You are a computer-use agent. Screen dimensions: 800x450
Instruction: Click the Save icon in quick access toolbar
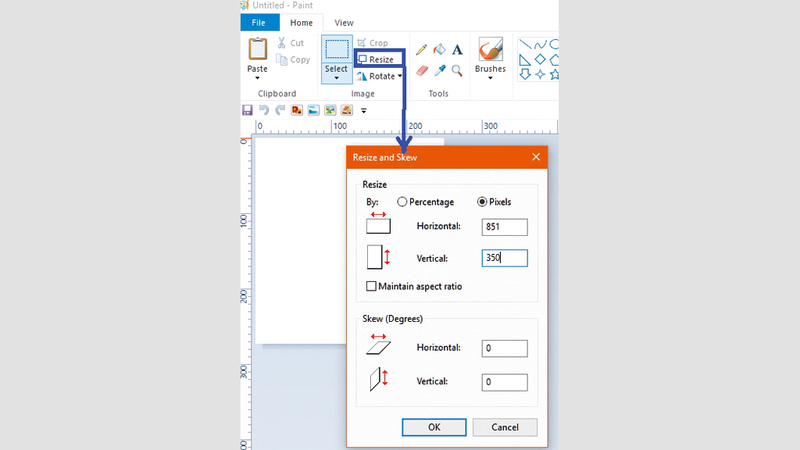(247, 110)
